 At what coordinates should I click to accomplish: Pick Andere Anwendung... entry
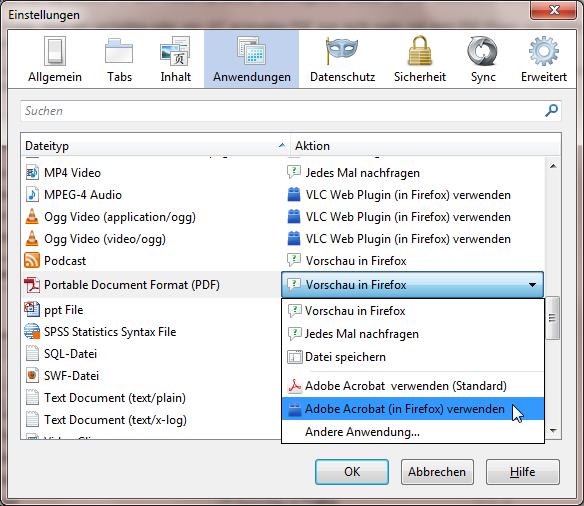click(x=413, y=432)
